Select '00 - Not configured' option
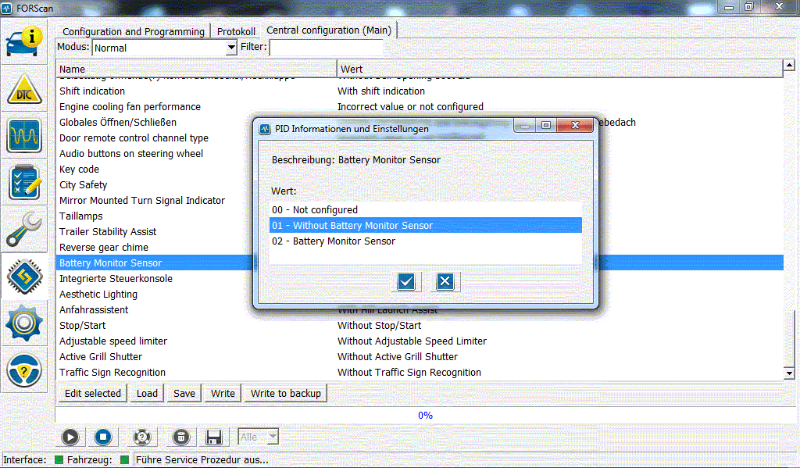800x468 pixels. [x=315, y=210]
